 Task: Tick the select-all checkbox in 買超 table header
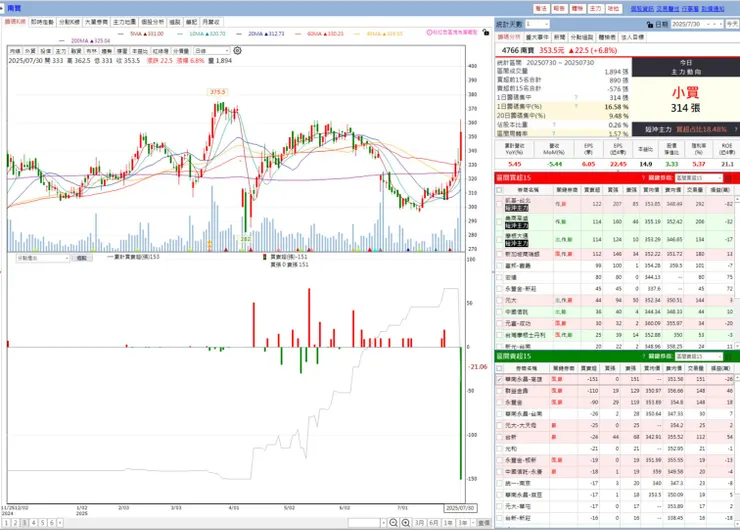pyautogui.click(x=499, y=190)
